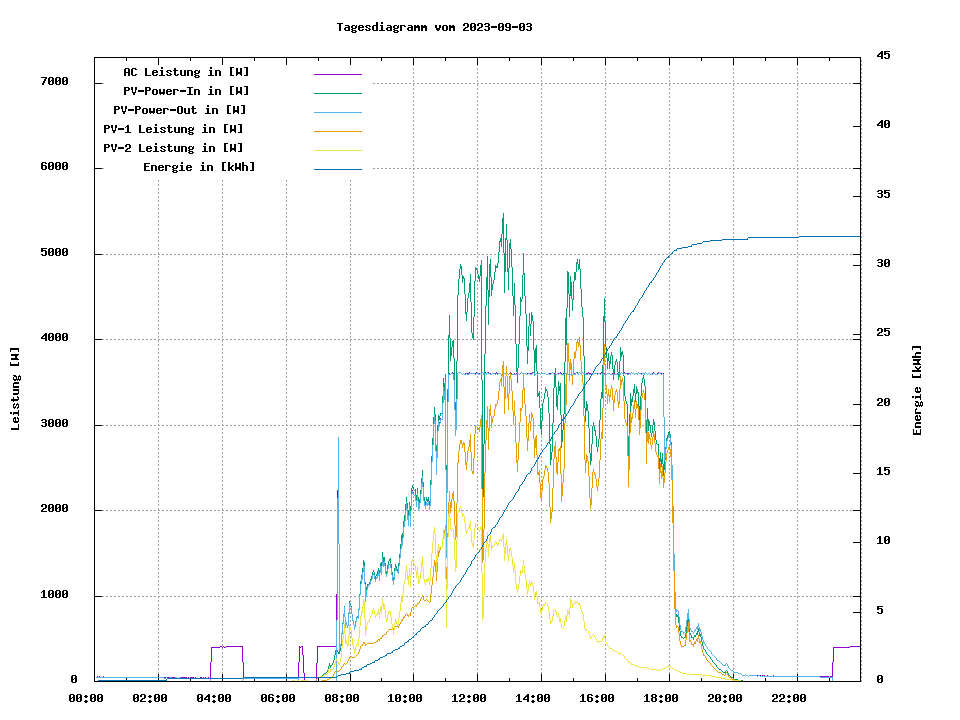Viewport: 960px width, 720px height.
Task: Click the 00:00 tick on the time axis
Action: tap(86, 698)
